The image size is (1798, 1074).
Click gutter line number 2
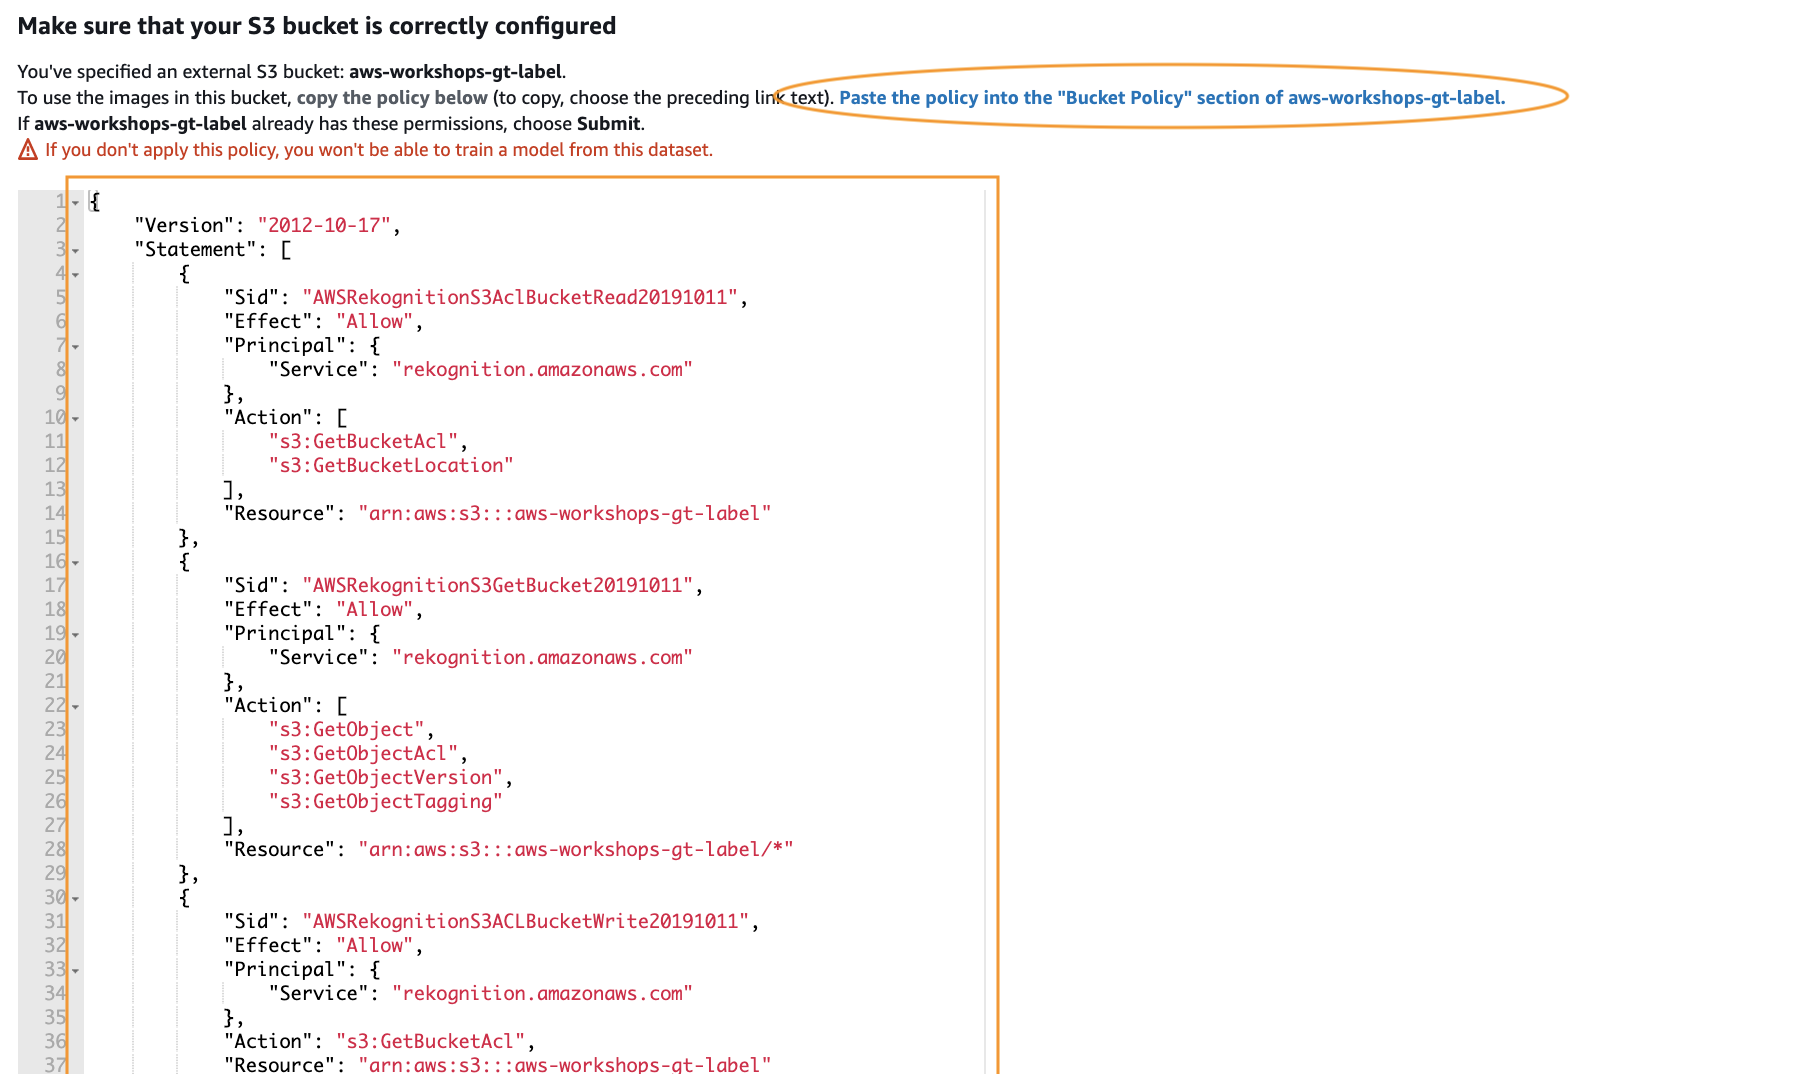[61, 225]
